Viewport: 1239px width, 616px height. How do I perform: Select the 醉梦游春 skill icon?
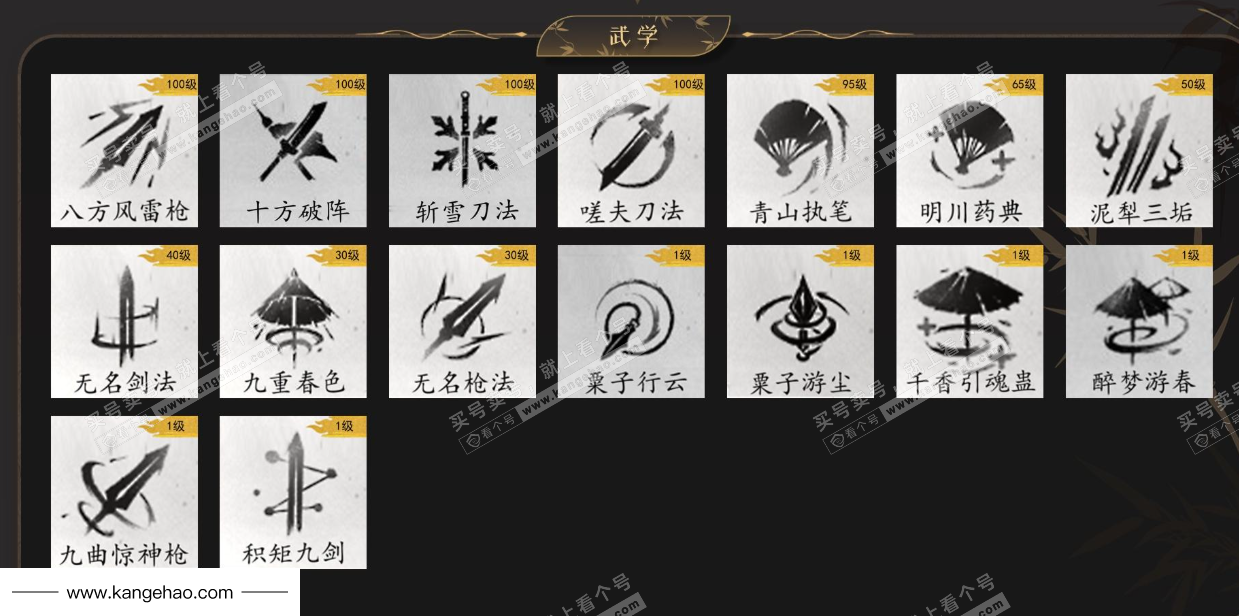[x=1140, y=322]
